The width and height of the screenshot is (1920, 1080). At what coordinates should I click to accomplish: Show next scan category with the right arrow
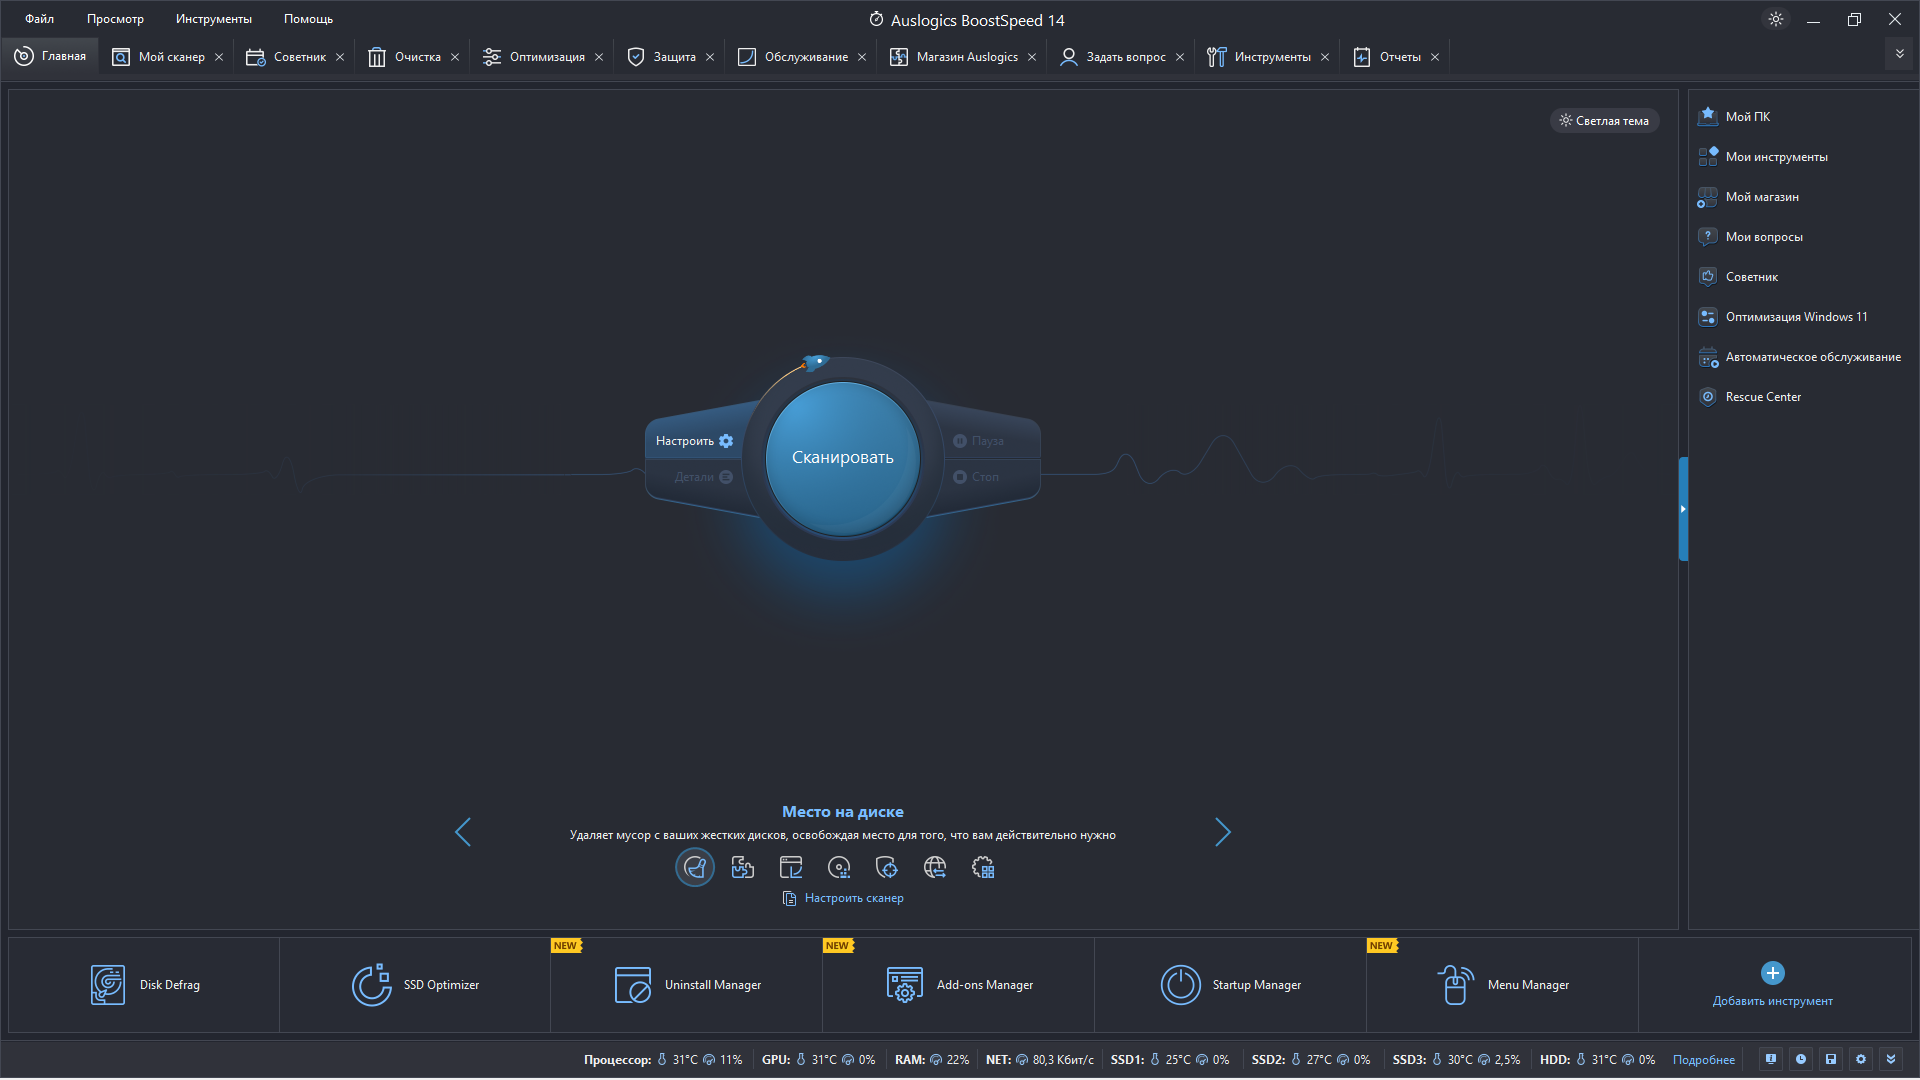point(1222,832)
